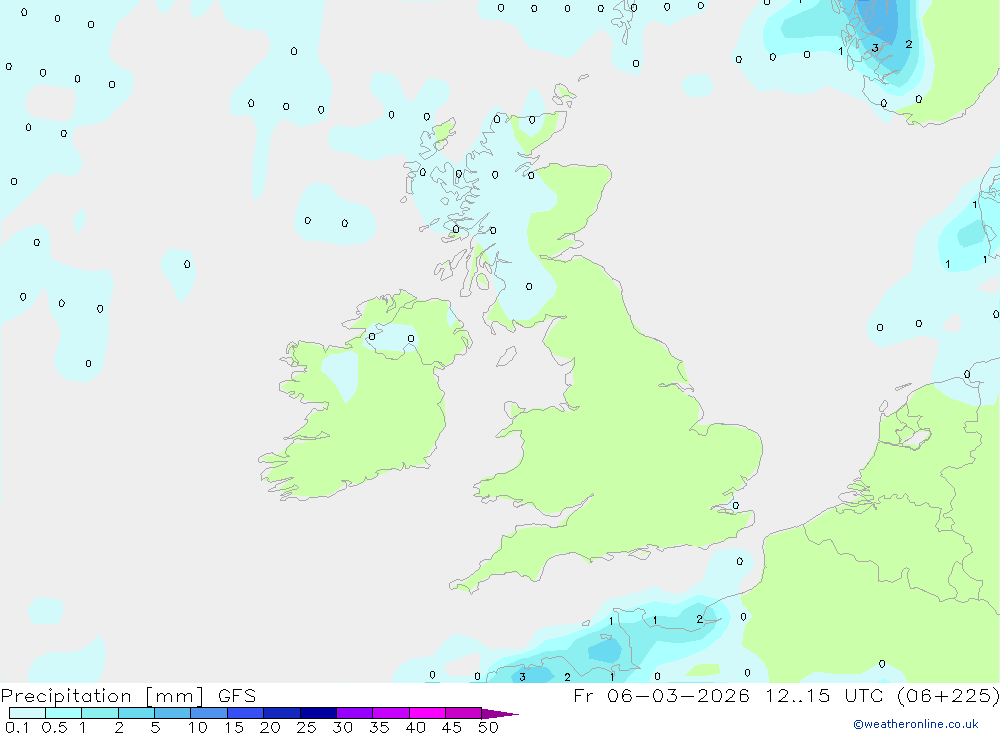This screenshot has height=733, width=1000.
Task: Click the '0.1' legend scale label
Action: click(x=17, y=727)
